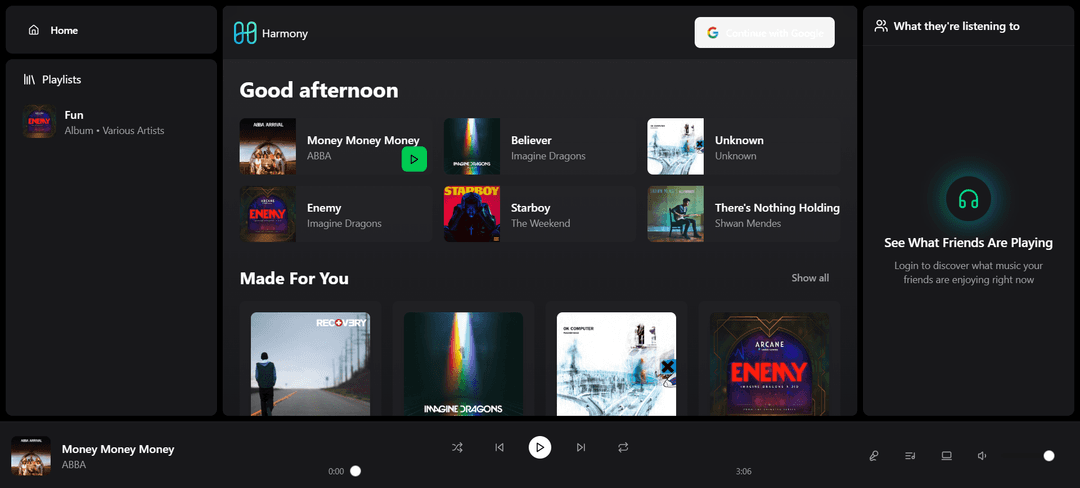The height and width of the screenshot is (488, 1080).
Task: Click the Enemy cover thumbnail in Good afternoon
Action: (268, 214)
